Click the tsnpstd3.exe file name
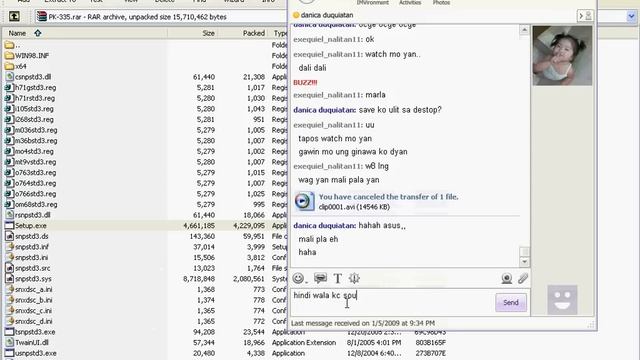The height and width of the screenshot is (360, 640). click(x=35, y=332)
